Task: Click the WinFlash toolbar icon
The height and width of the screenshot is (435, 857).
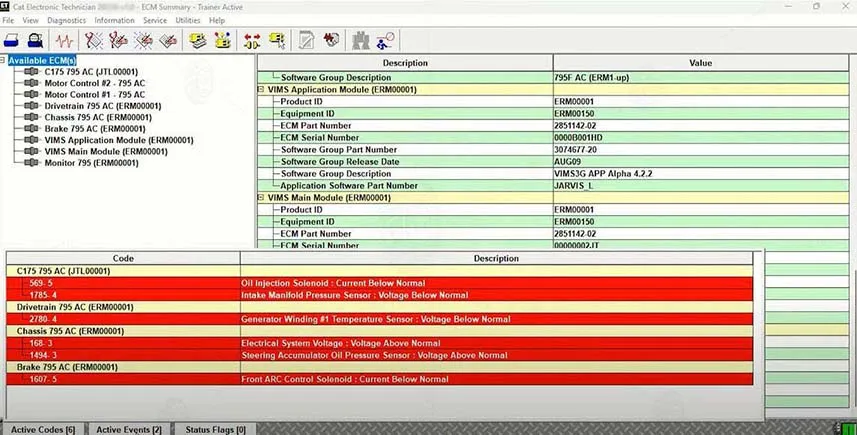Action: (x=276, y=41)
